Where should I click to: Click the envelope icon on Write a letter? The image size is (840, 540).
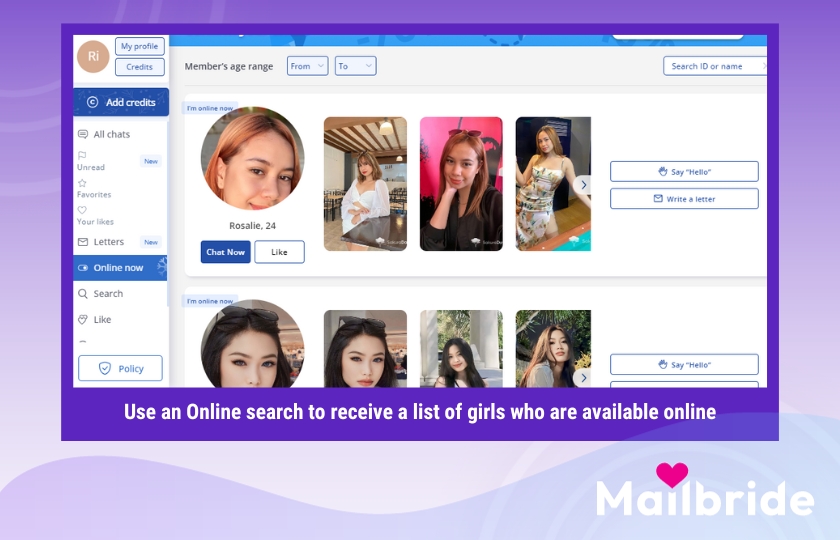(x=658, y=199)
